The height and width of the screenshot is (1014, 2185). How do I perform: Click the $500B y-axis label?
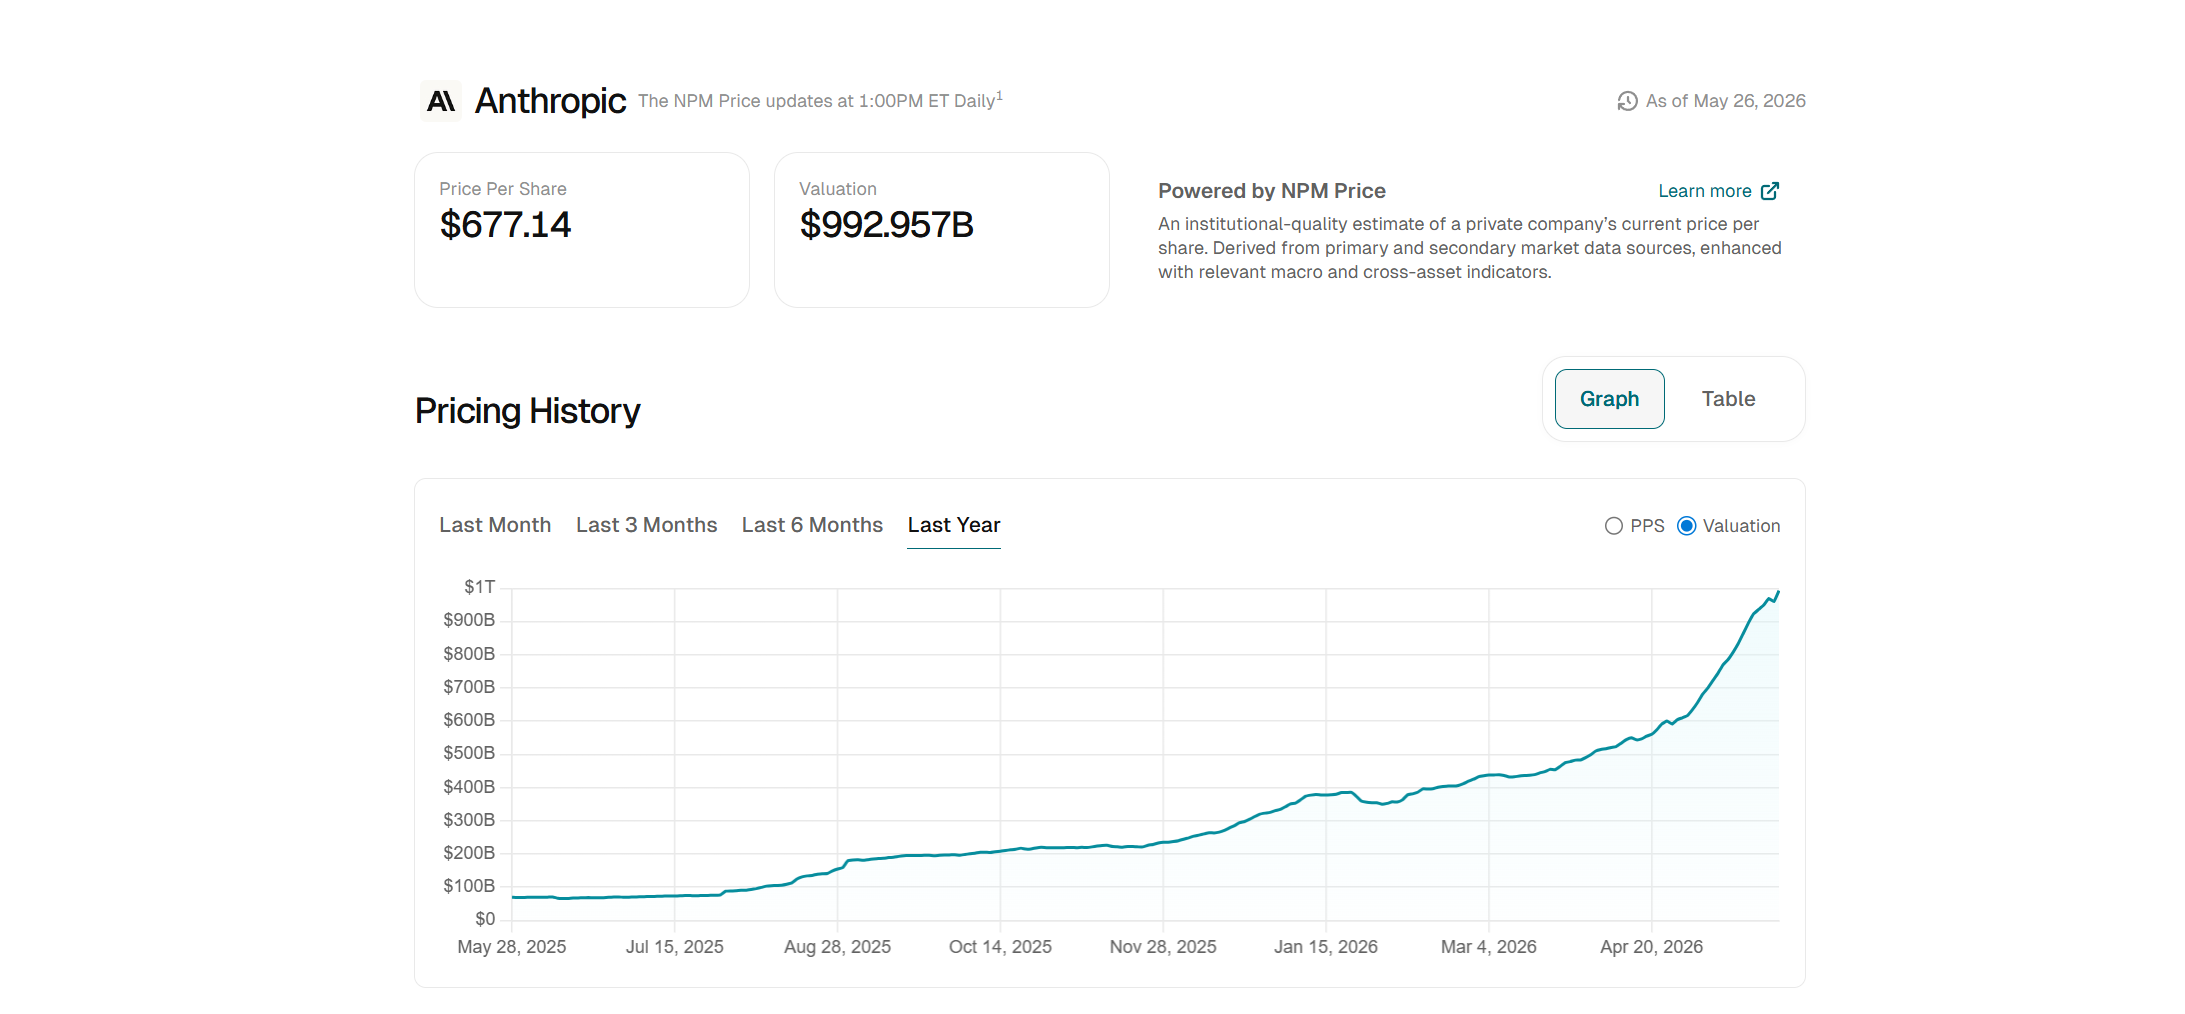(469, 753)
